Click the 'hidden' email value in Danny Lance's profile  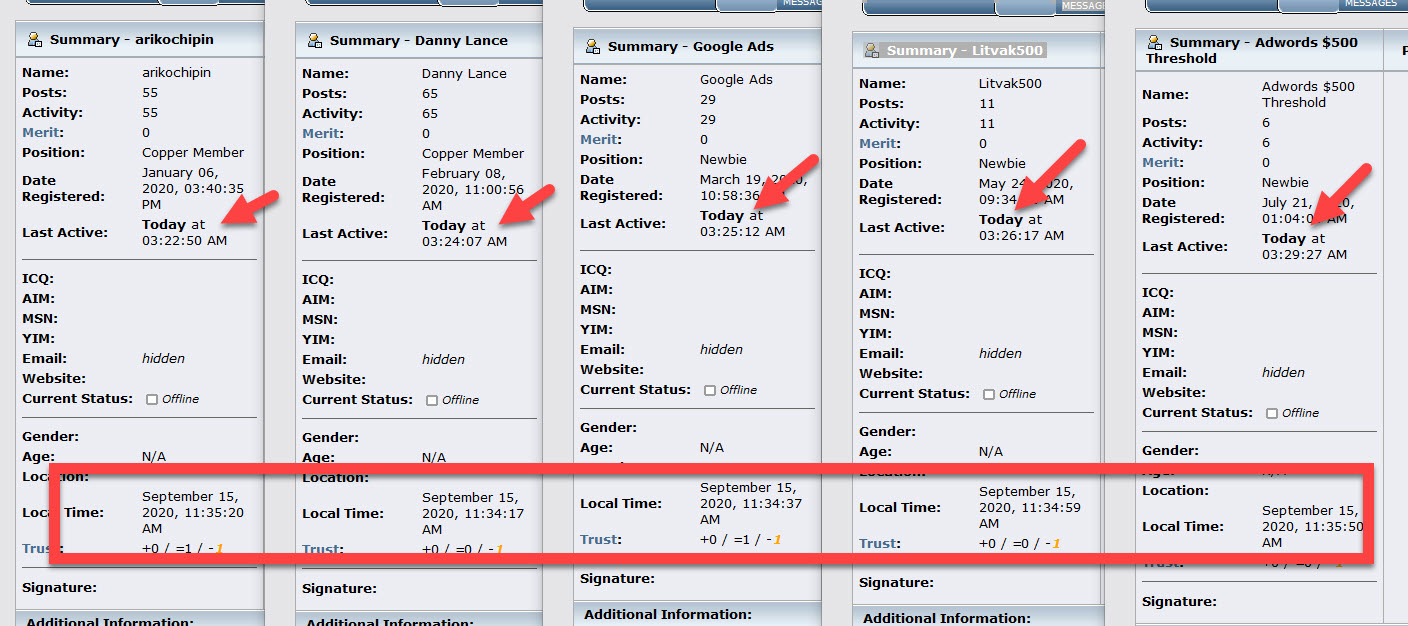click(x=443, y=360)
